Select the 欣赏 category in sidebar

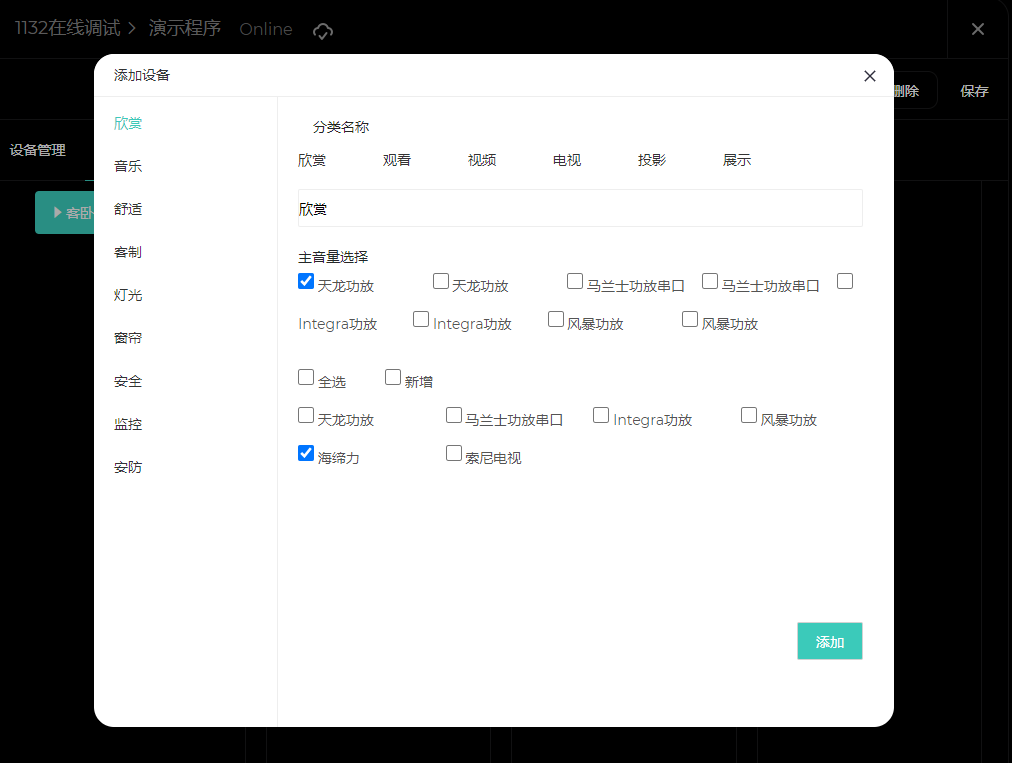128,123
